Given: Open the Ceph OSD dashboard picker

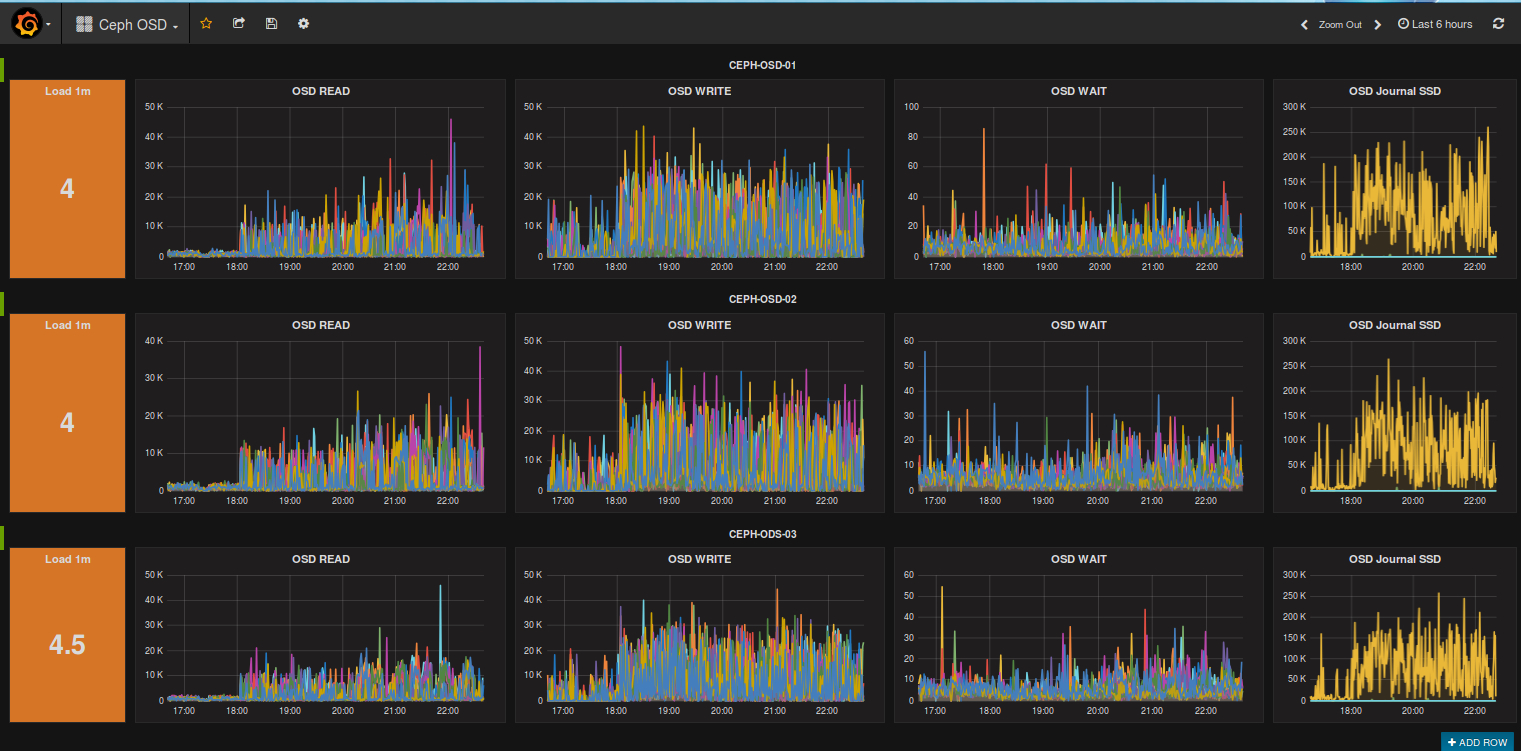Looking at the screenshot, I should [x=127, y=25].
